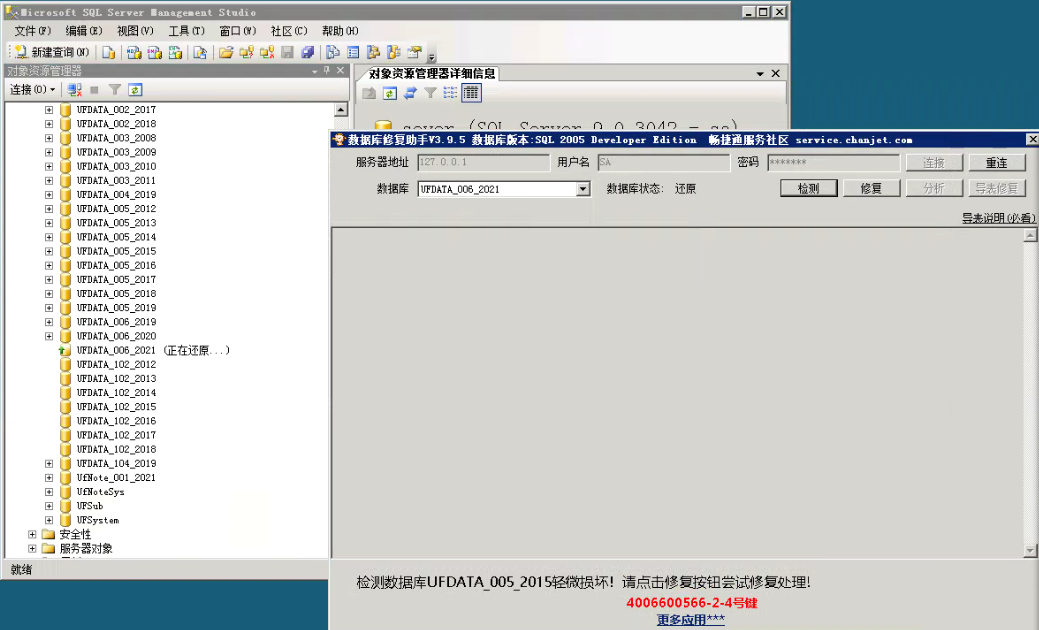
Task: Start an Analysis Services DMX query
Action: [154, 52]
